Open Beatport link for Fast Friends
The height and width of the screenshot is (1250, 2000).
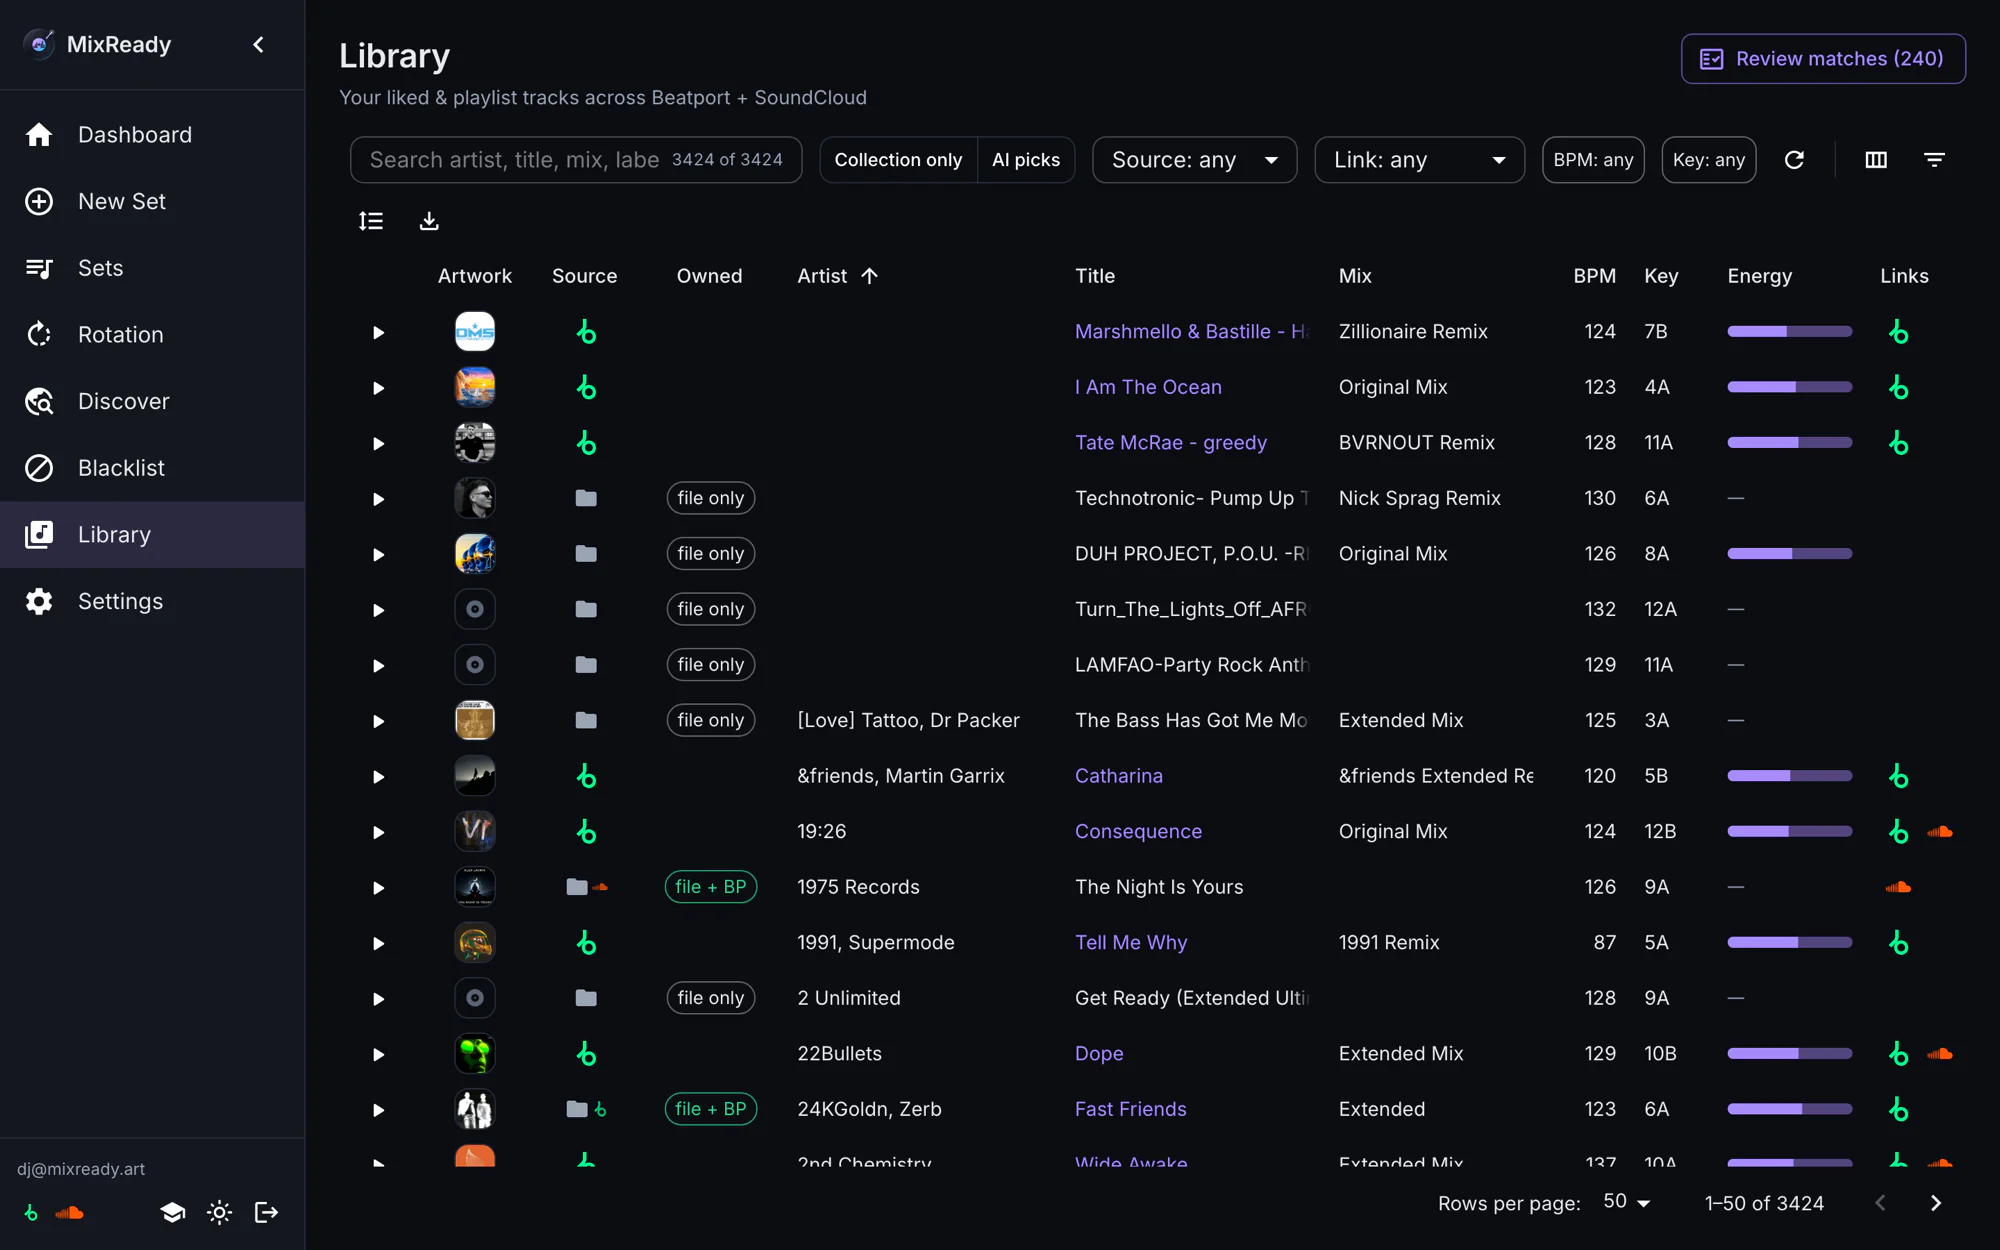click(x=1898, y=1109)
